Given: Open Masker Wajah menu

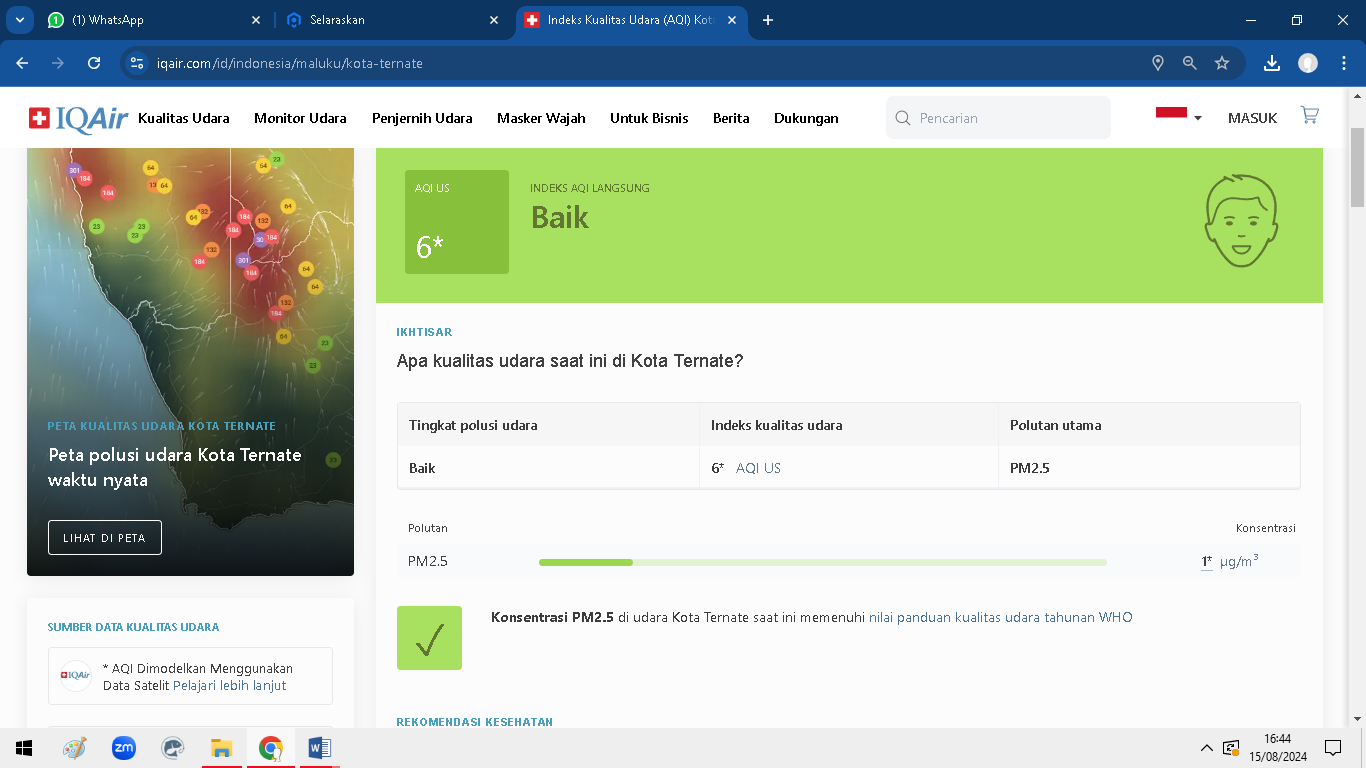Looking at the screenshot, I should pos(541,118).
